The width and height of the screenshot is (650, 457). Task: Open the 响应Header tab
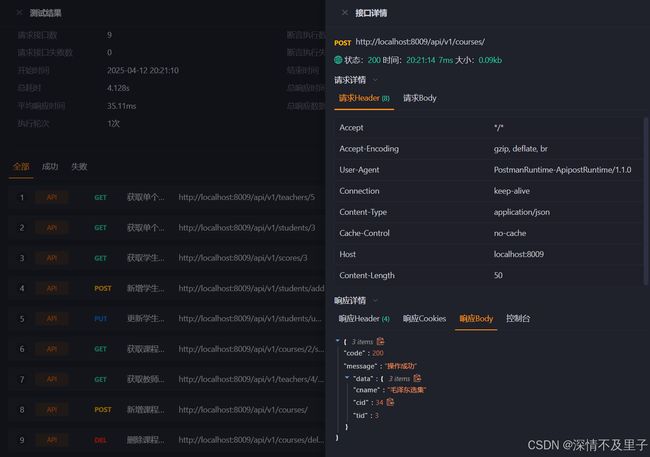tap(364, 318)
